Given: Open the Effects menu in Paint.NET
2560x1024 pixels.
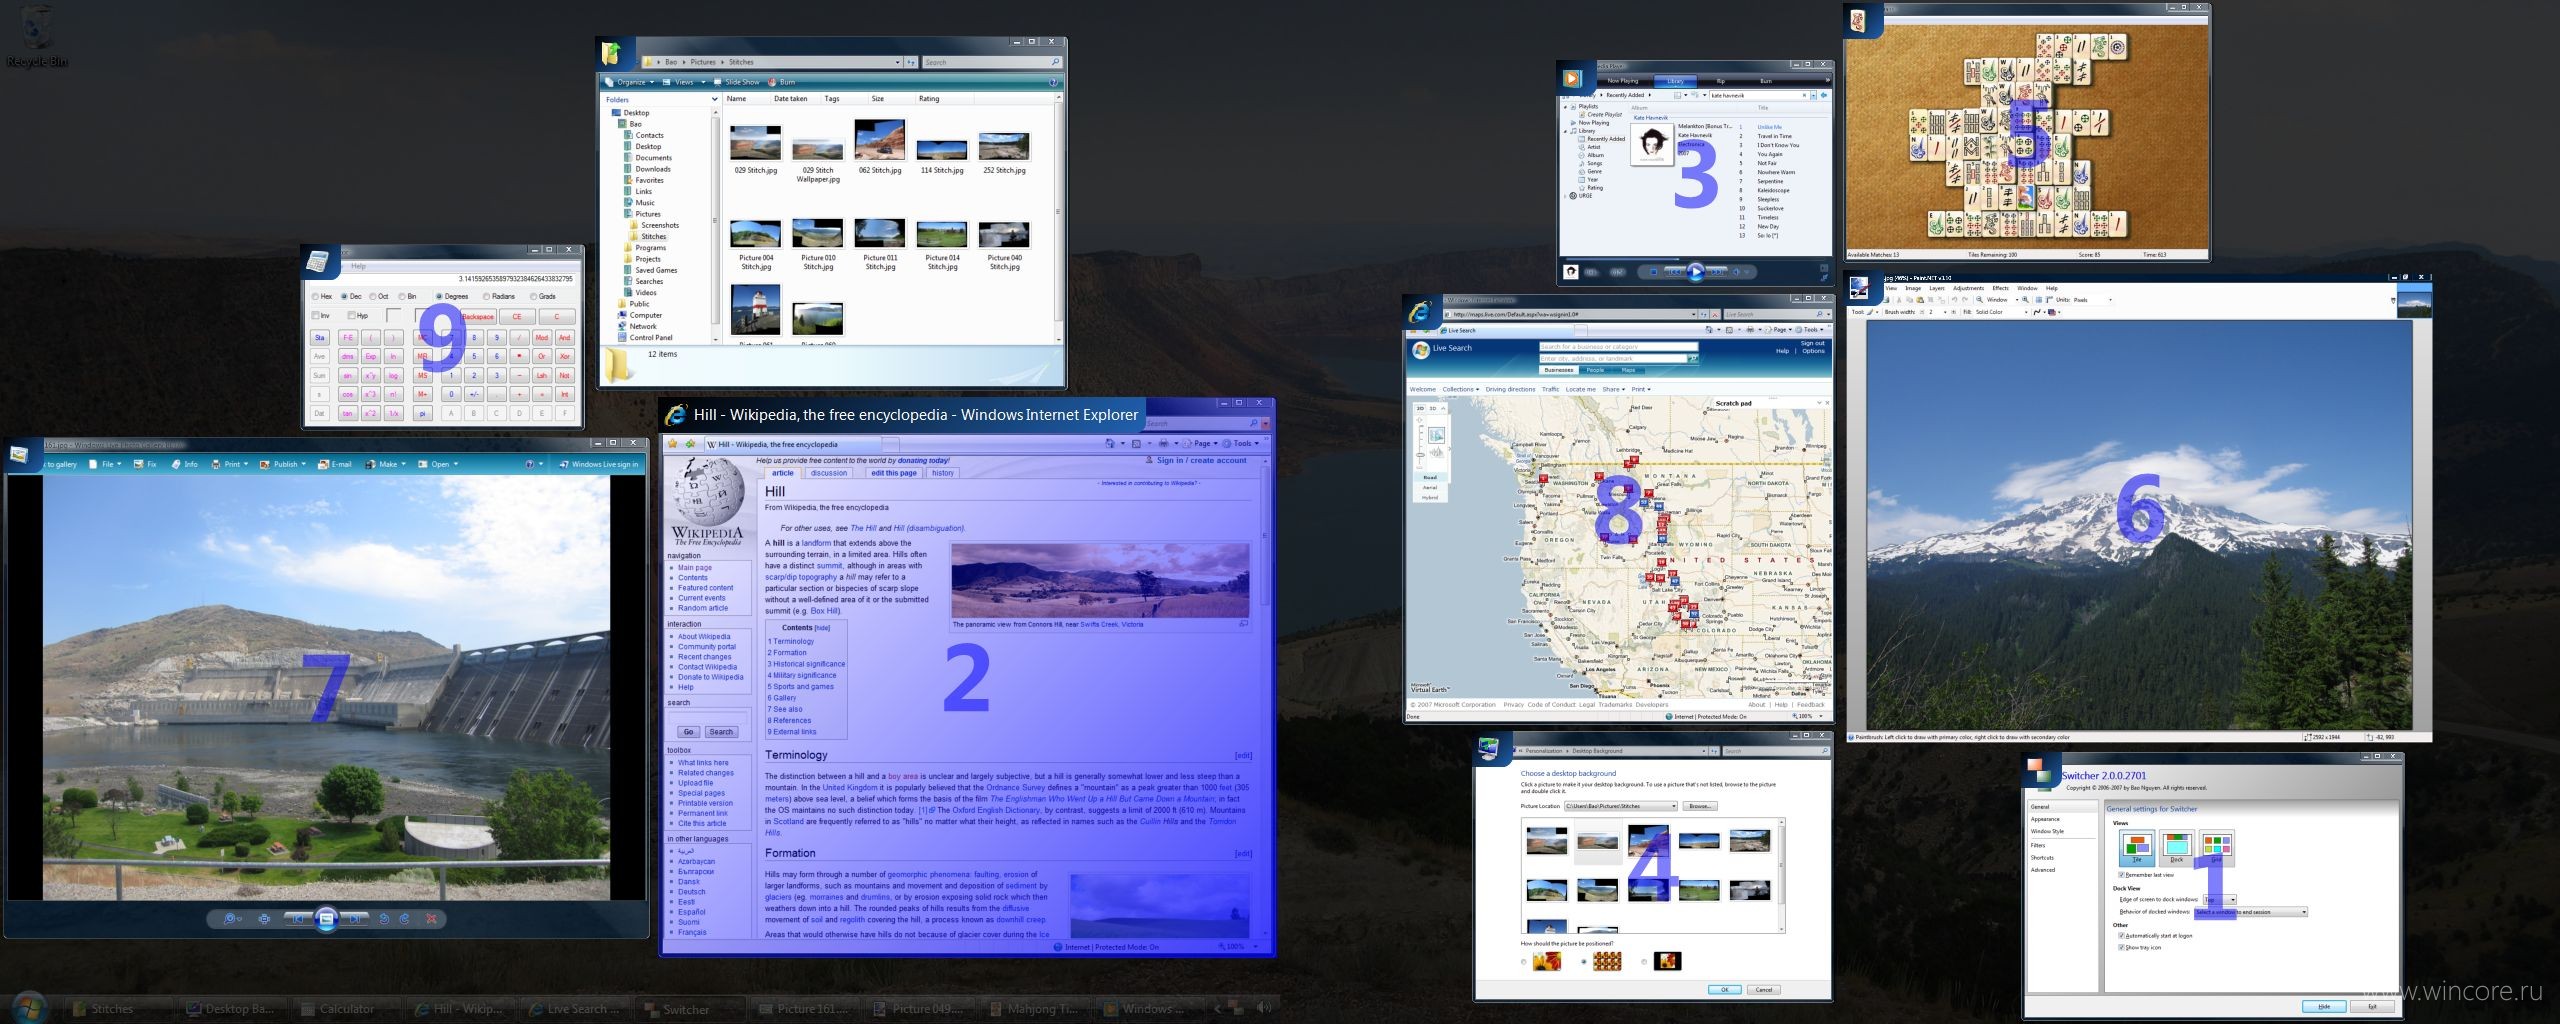Looking at the screenshot, I should pyautogui.click(x=2001, y=288).
